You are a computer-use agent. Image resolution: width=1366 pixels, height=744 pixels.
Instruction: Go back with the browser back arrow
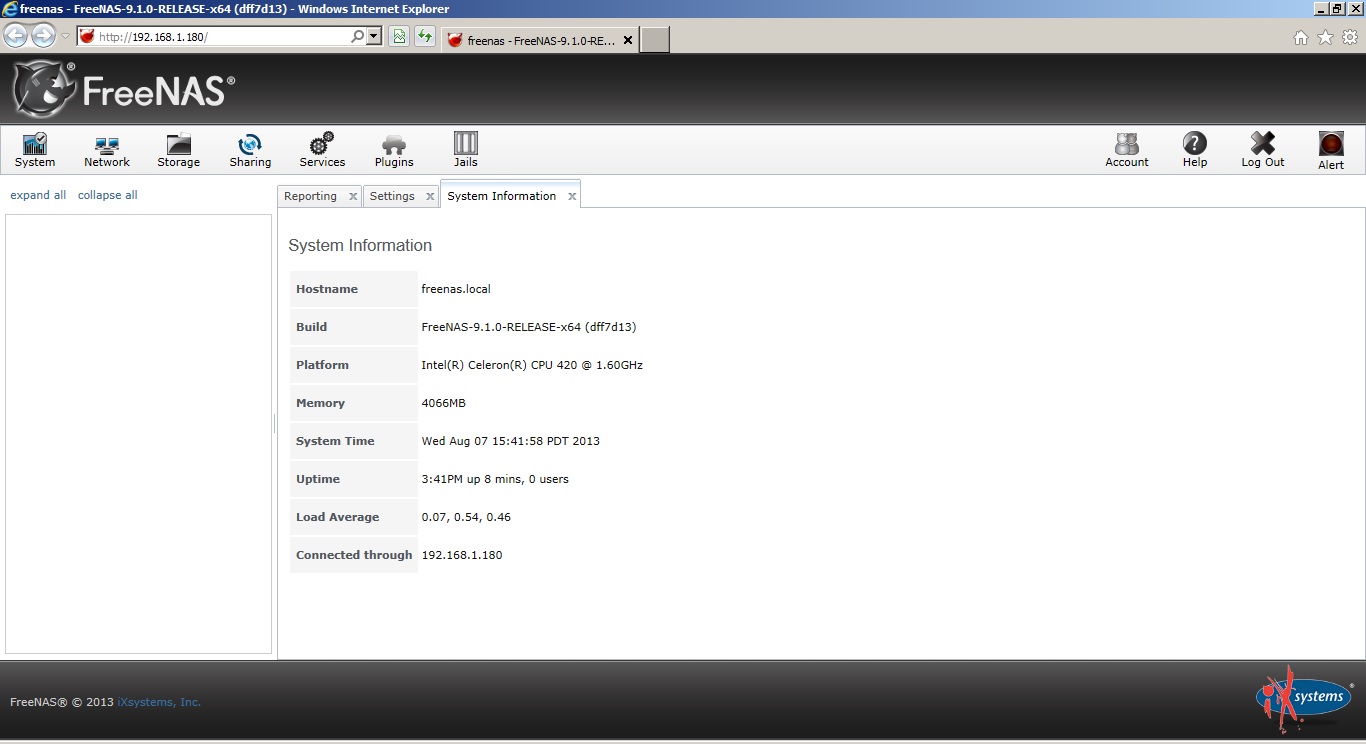tap(15, 37)
